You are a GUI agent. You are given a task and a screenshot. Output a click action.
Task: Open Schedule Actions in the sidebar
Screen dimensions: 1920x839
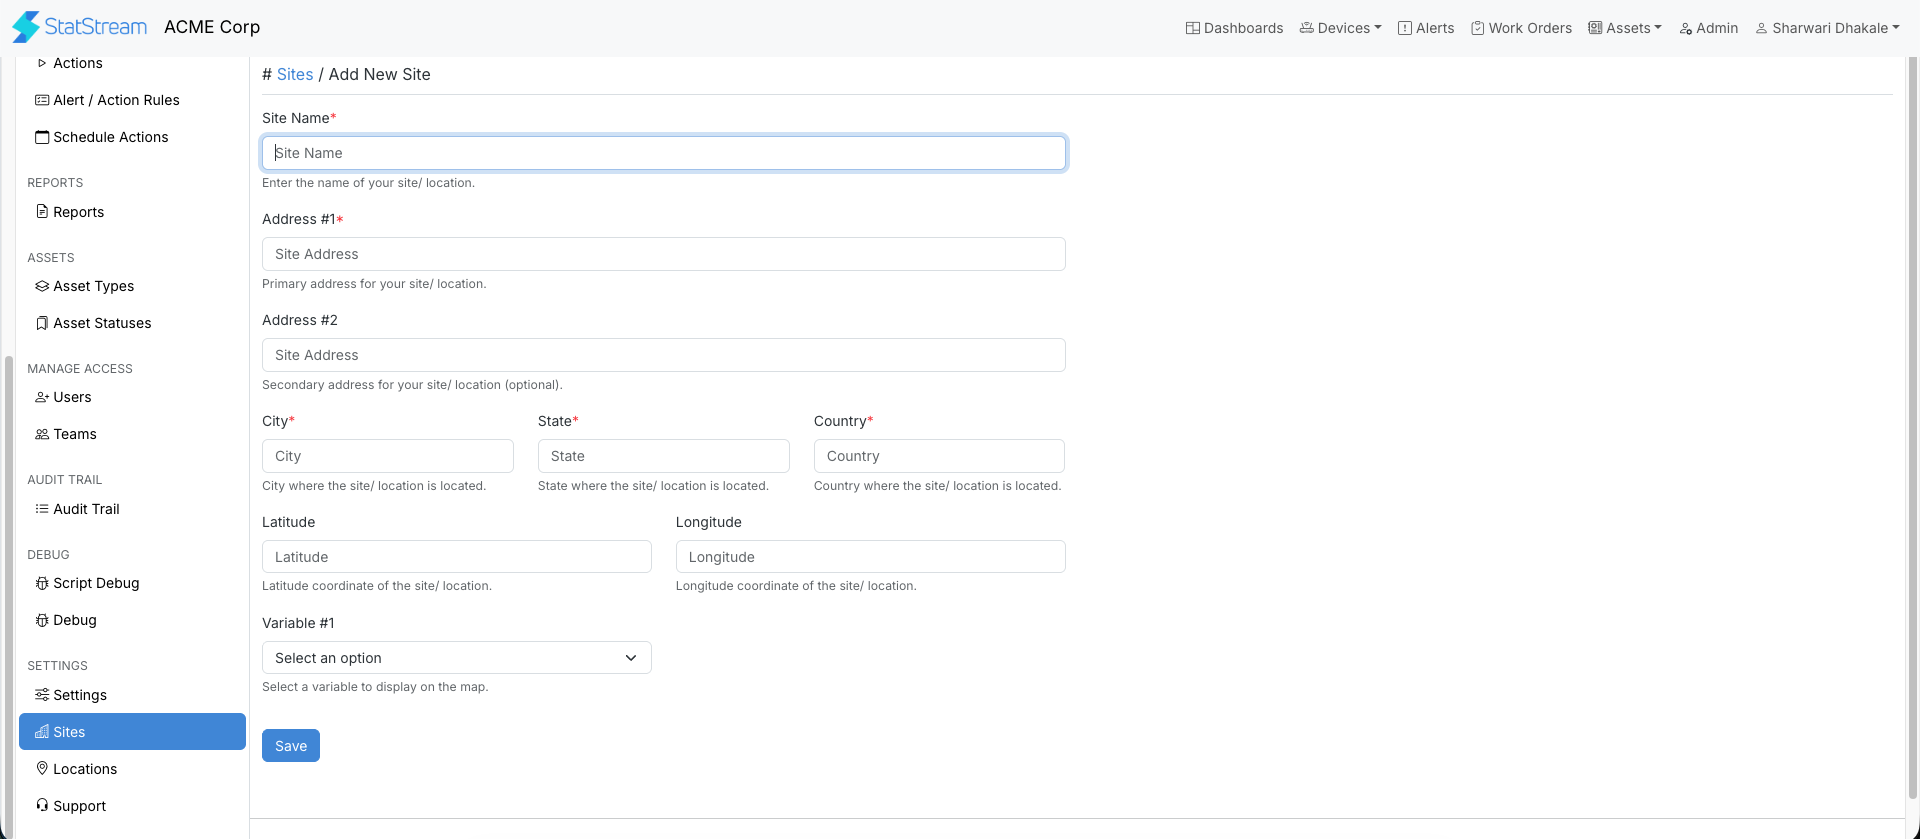point(132,137)
